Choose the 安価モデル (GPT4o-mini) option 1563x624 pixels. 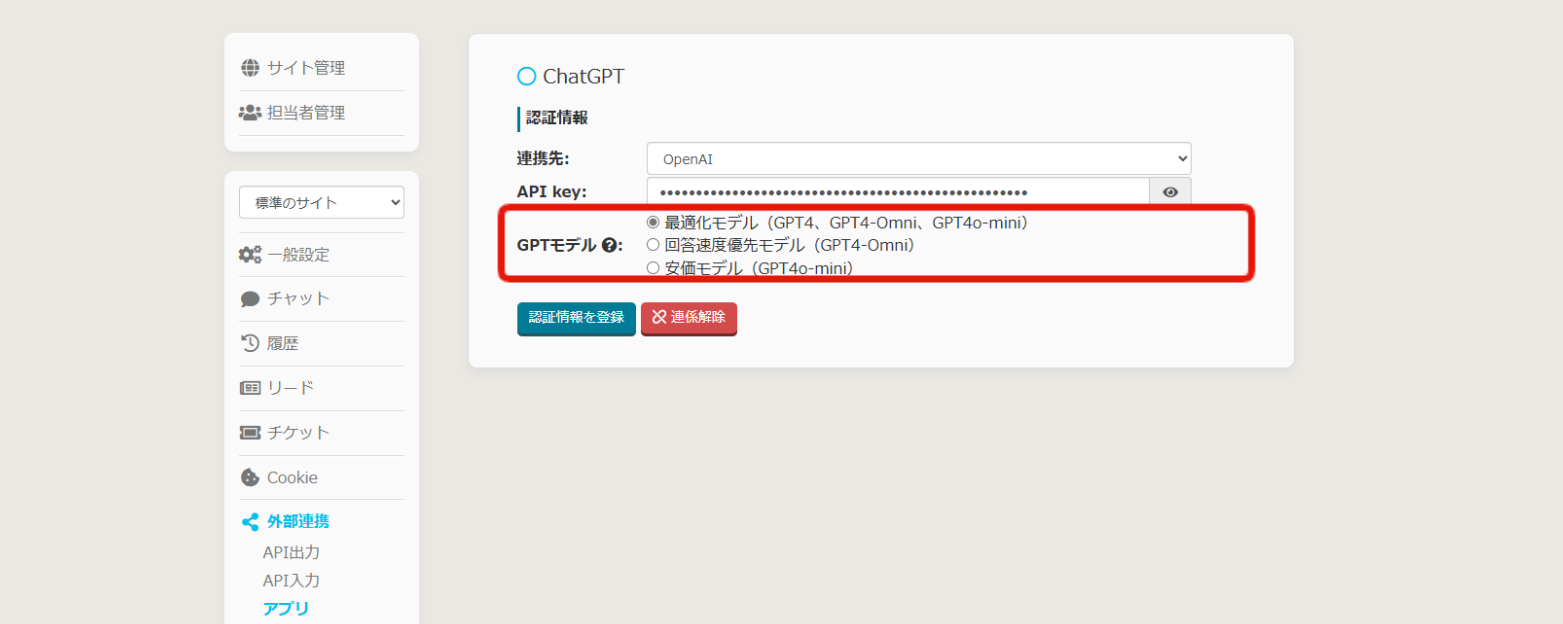653,268
